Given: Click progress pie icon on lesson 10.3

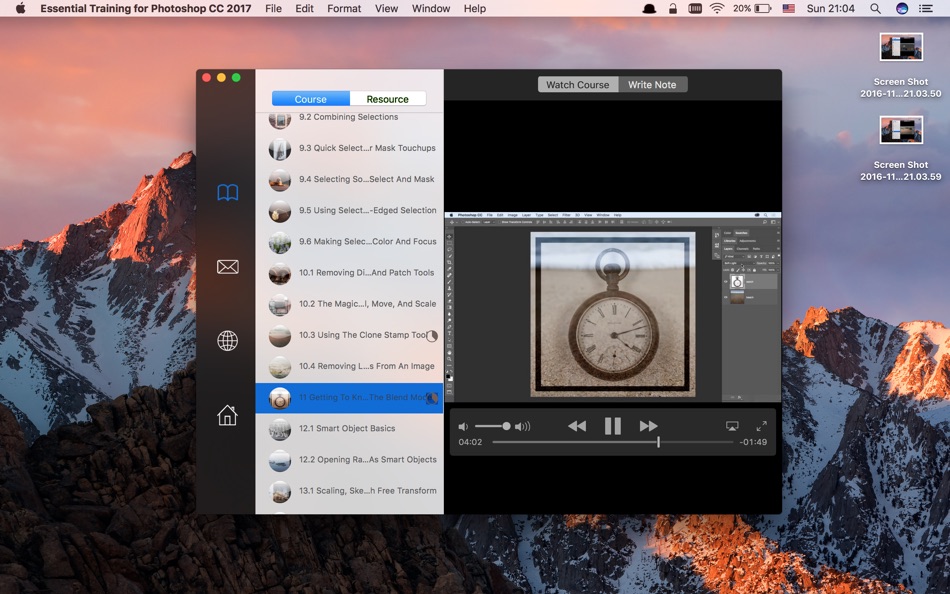Looking at the screenshot, I should [x=432, y=336].
